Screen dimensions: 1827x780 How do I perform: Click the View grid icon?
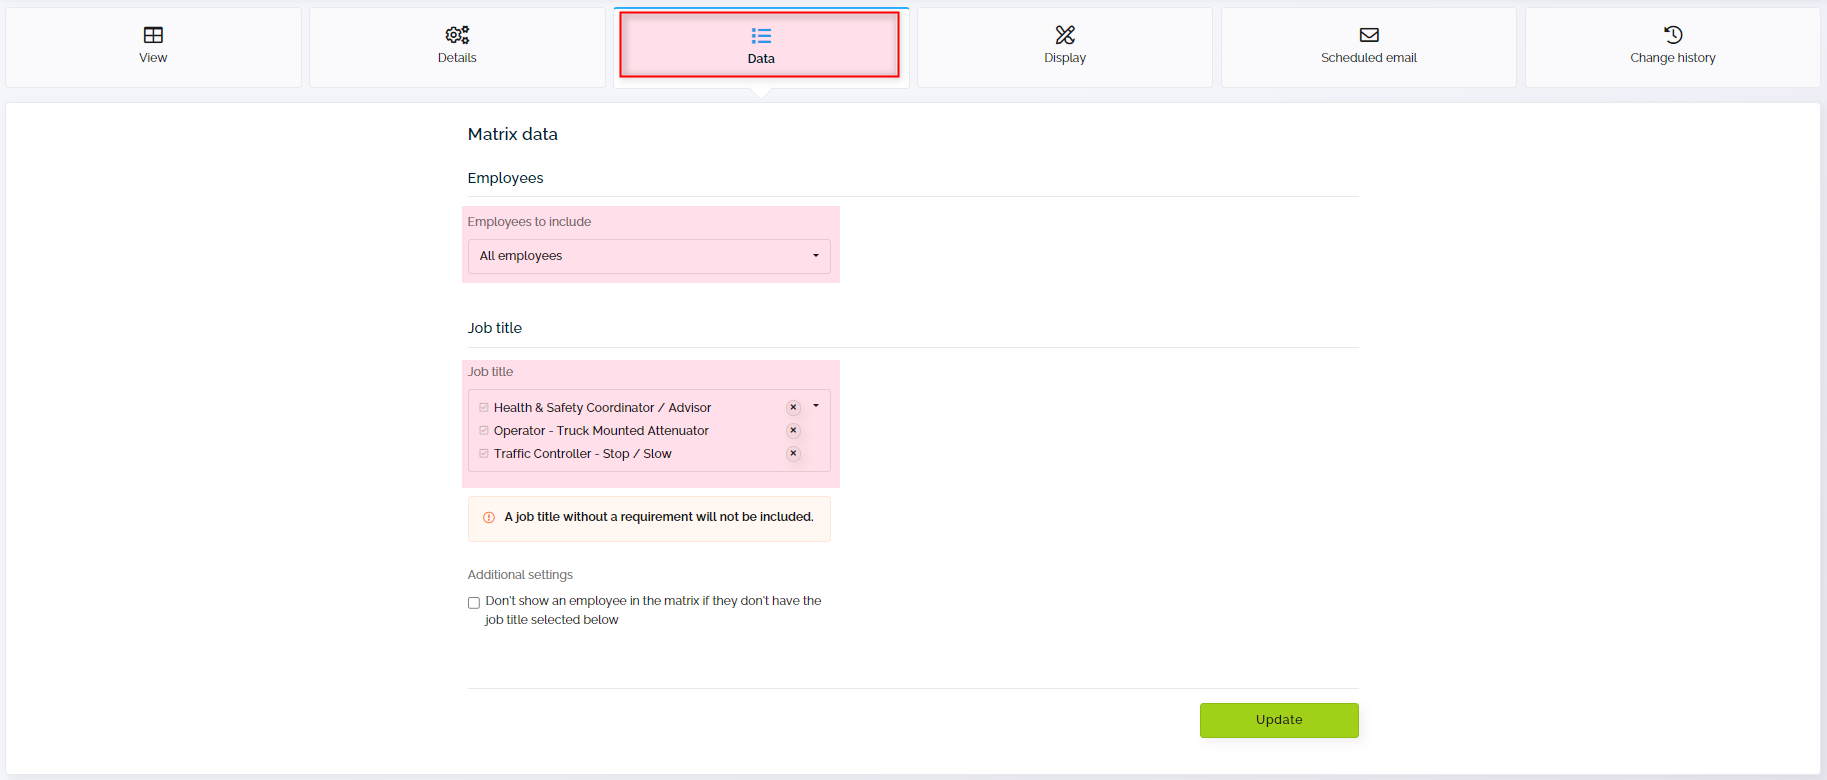(152, 34)
